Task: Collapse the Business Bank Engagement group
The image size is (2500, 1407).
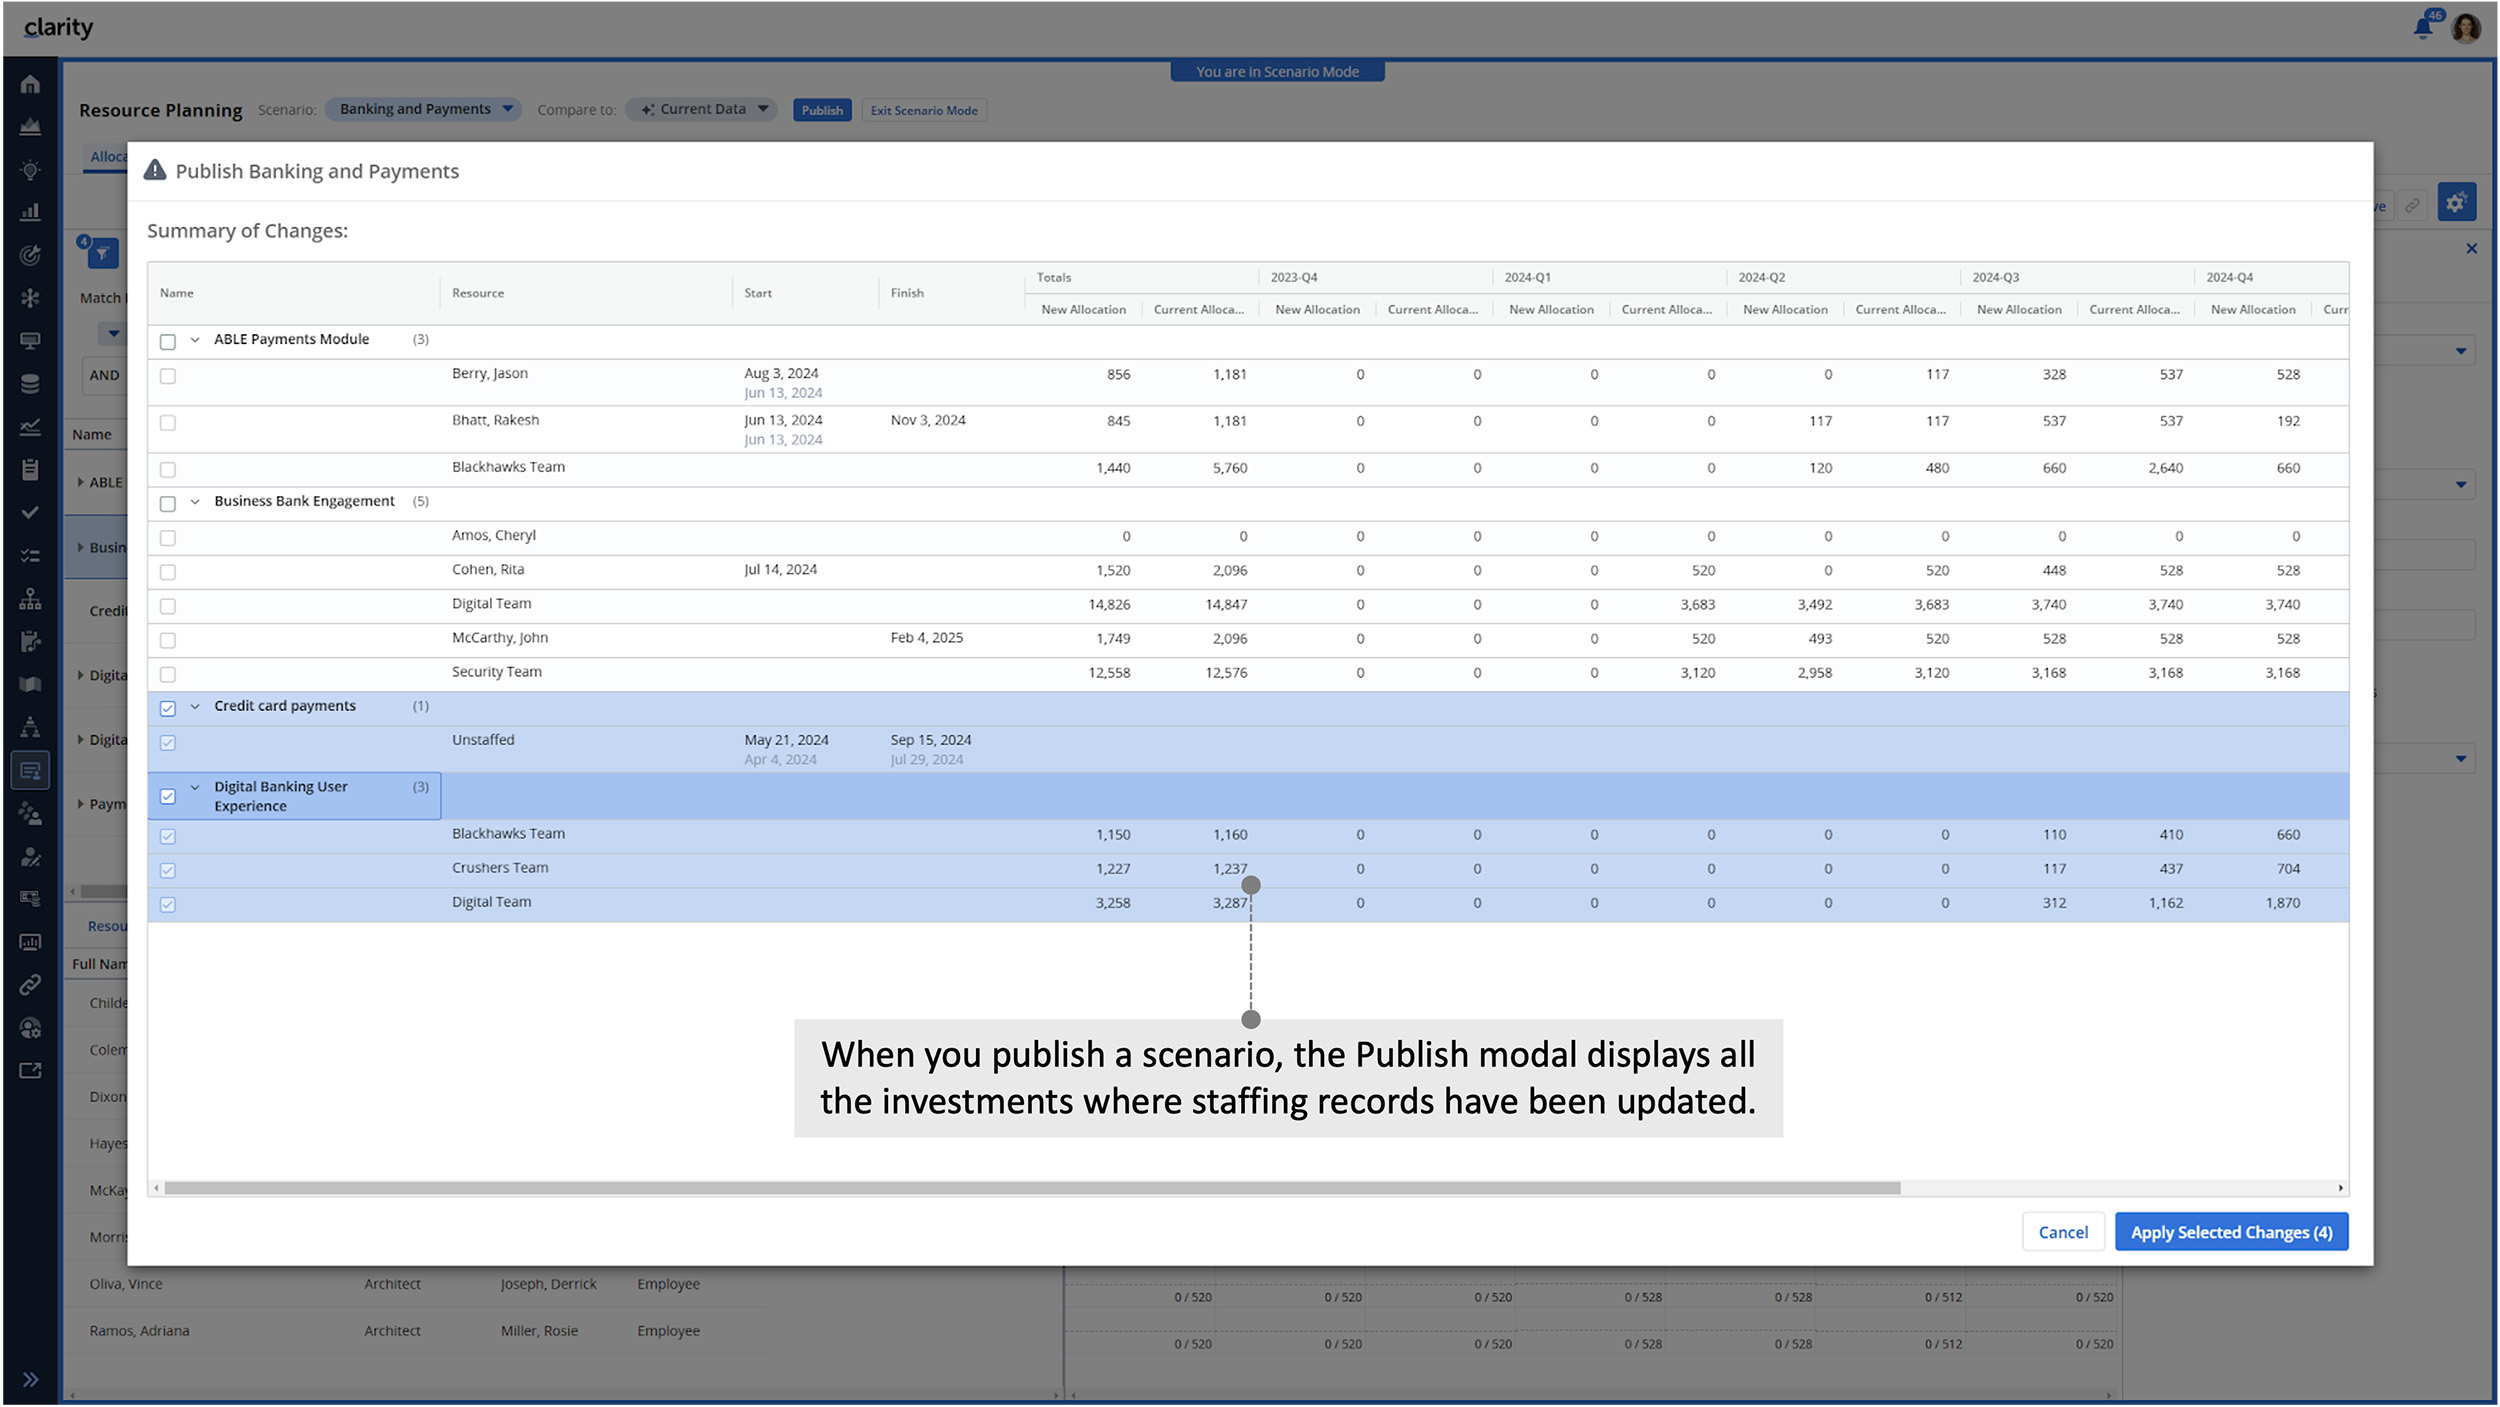Action: point(195,502)
